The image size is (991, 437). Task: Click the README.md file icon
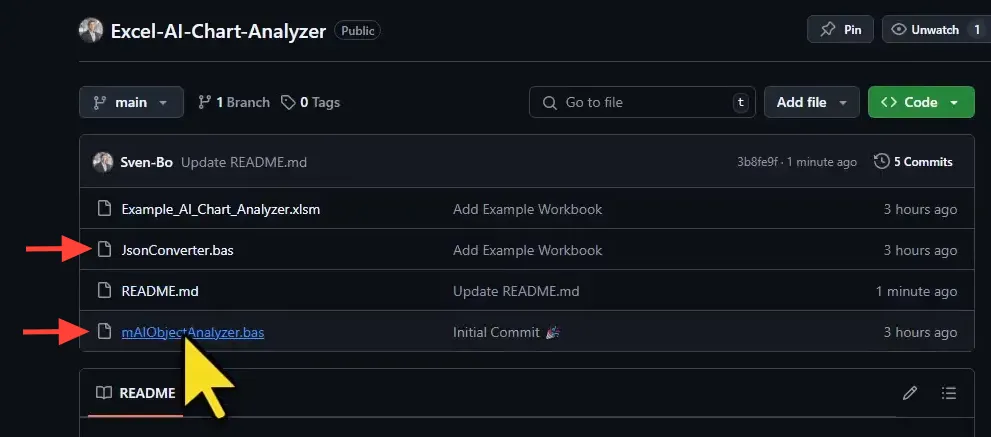coord(103,291)
